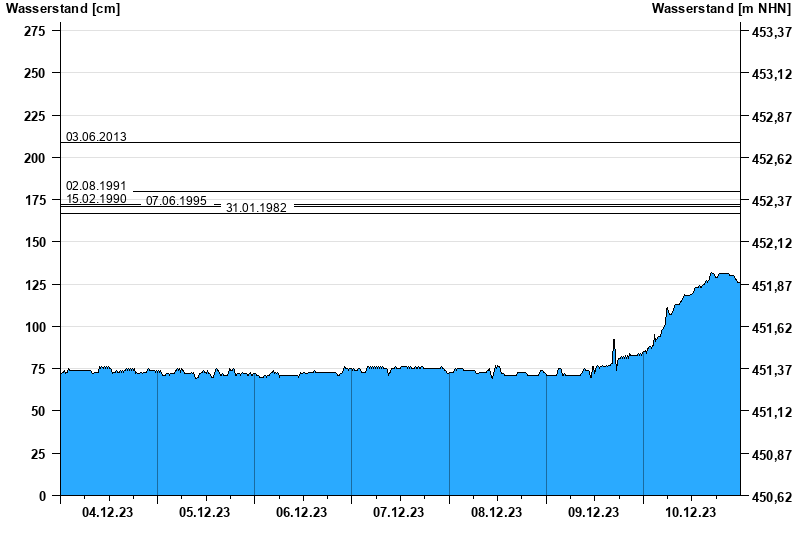The image size is (800, 550).
Task: Click the 06.12.23 axis date
Action: [x=302, y=512]
